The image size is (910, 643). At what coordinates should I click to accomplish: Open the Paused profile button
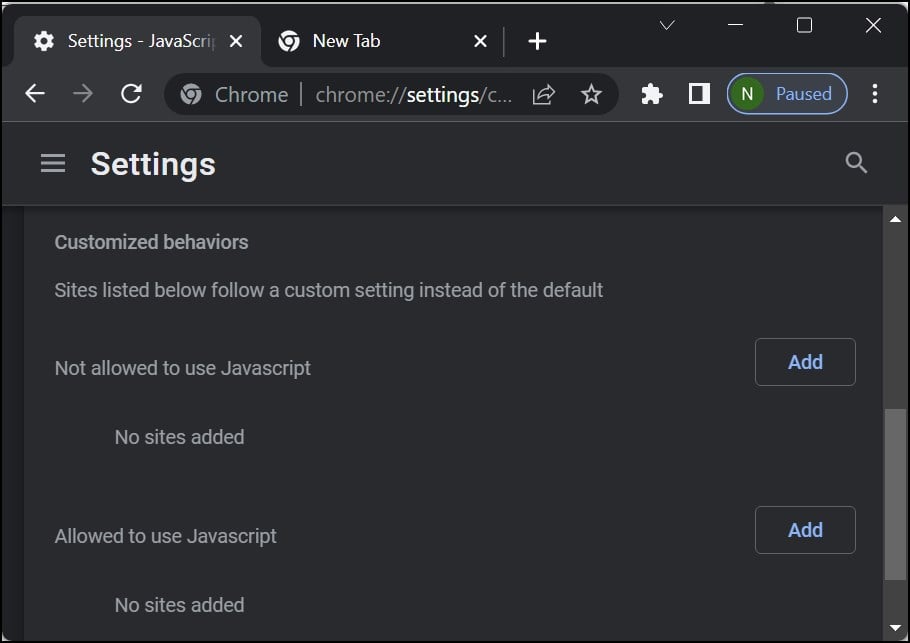787,93
